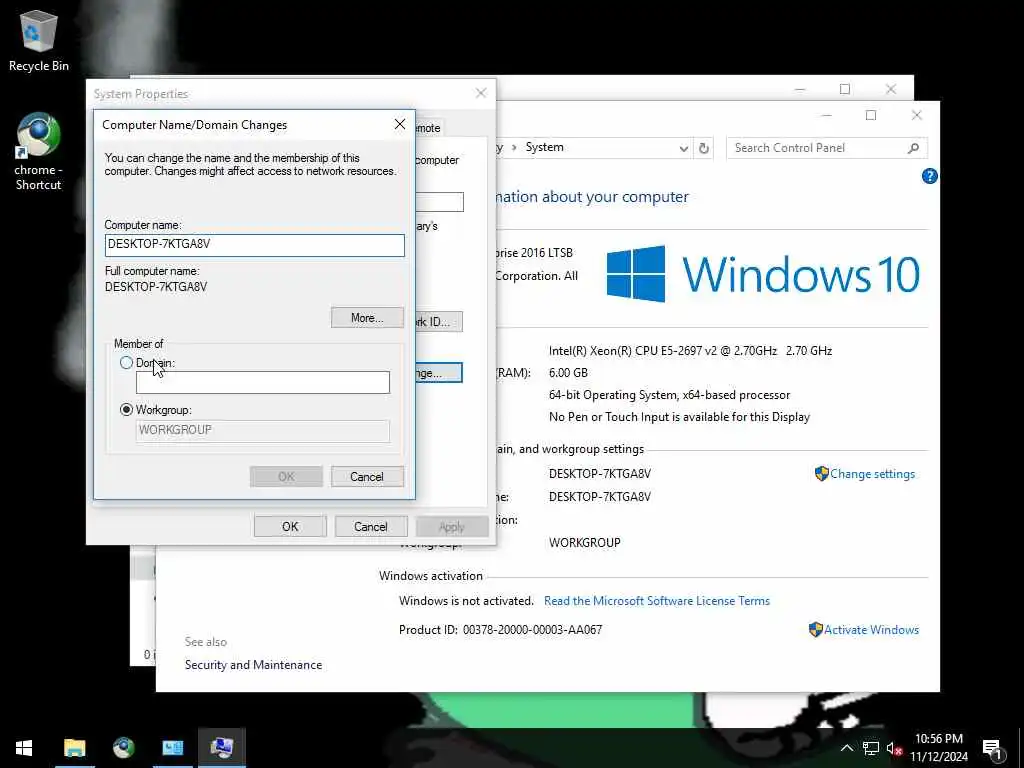Close the rear background window

pyautogui.click(x=891, y=89)
